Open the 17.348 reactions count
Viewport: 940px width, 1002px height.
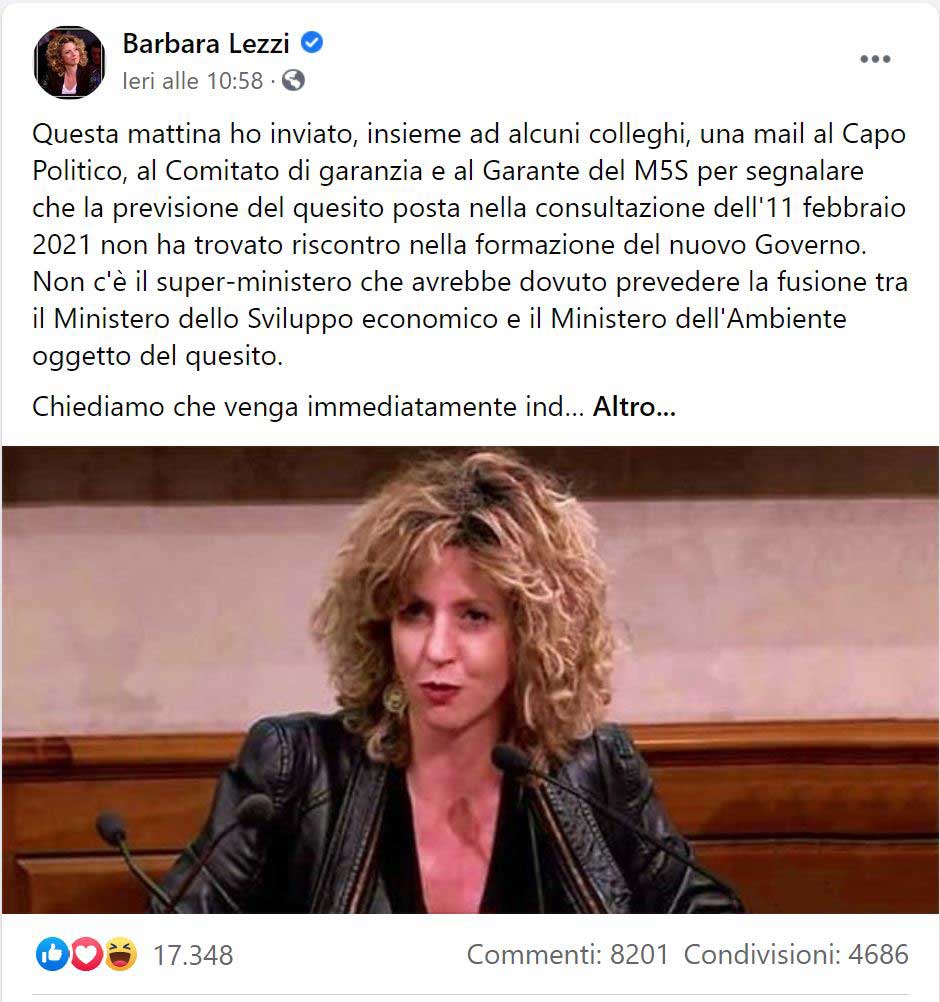[x=193, y=955]
